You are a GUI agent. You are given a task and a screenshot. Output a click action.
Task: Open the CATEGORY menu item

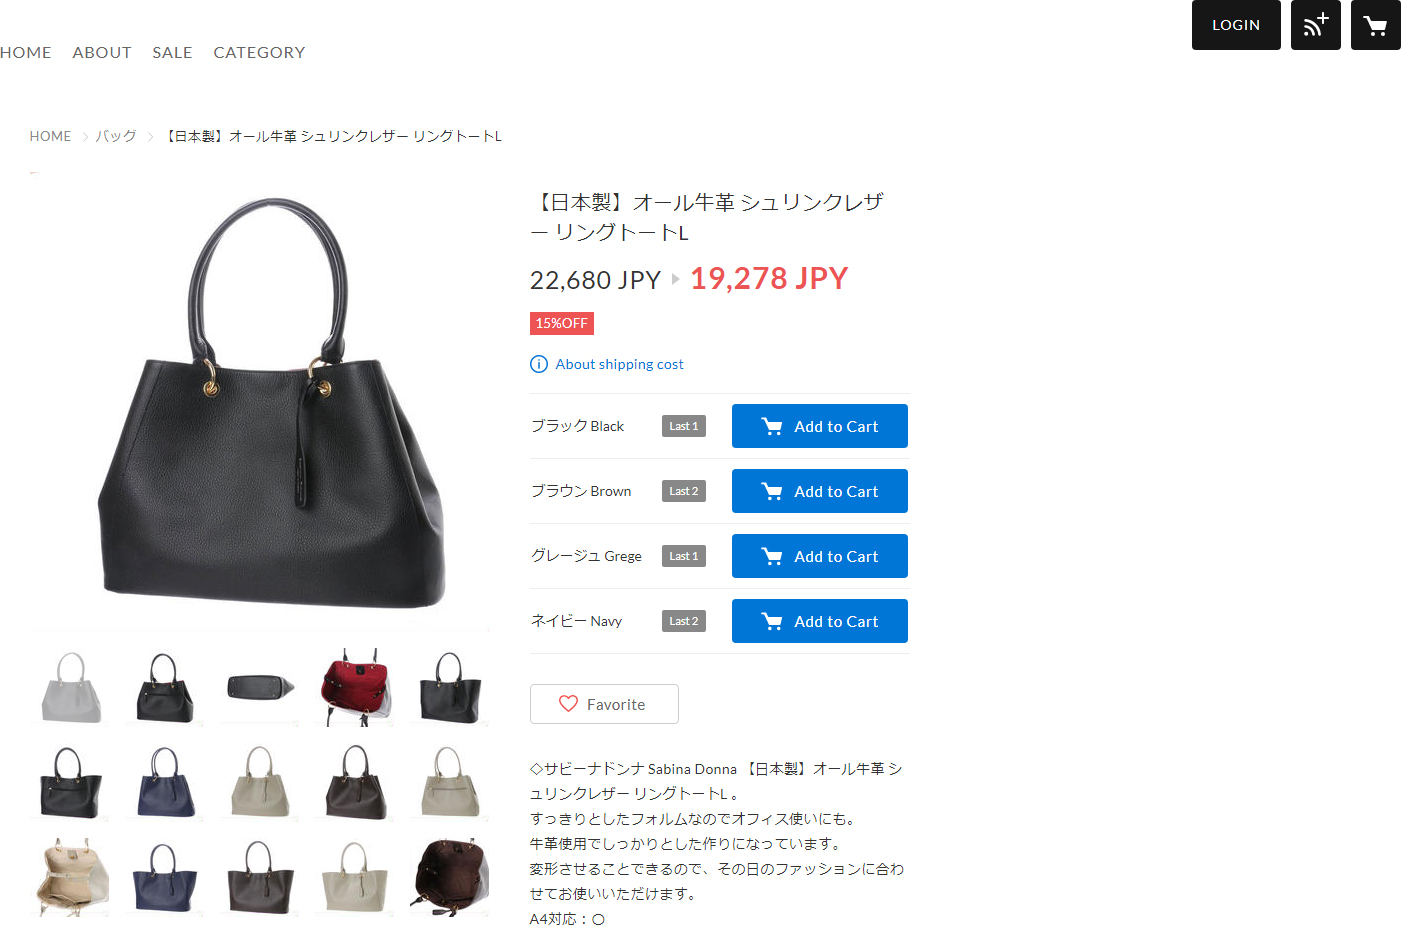click(x=259, y=52)
